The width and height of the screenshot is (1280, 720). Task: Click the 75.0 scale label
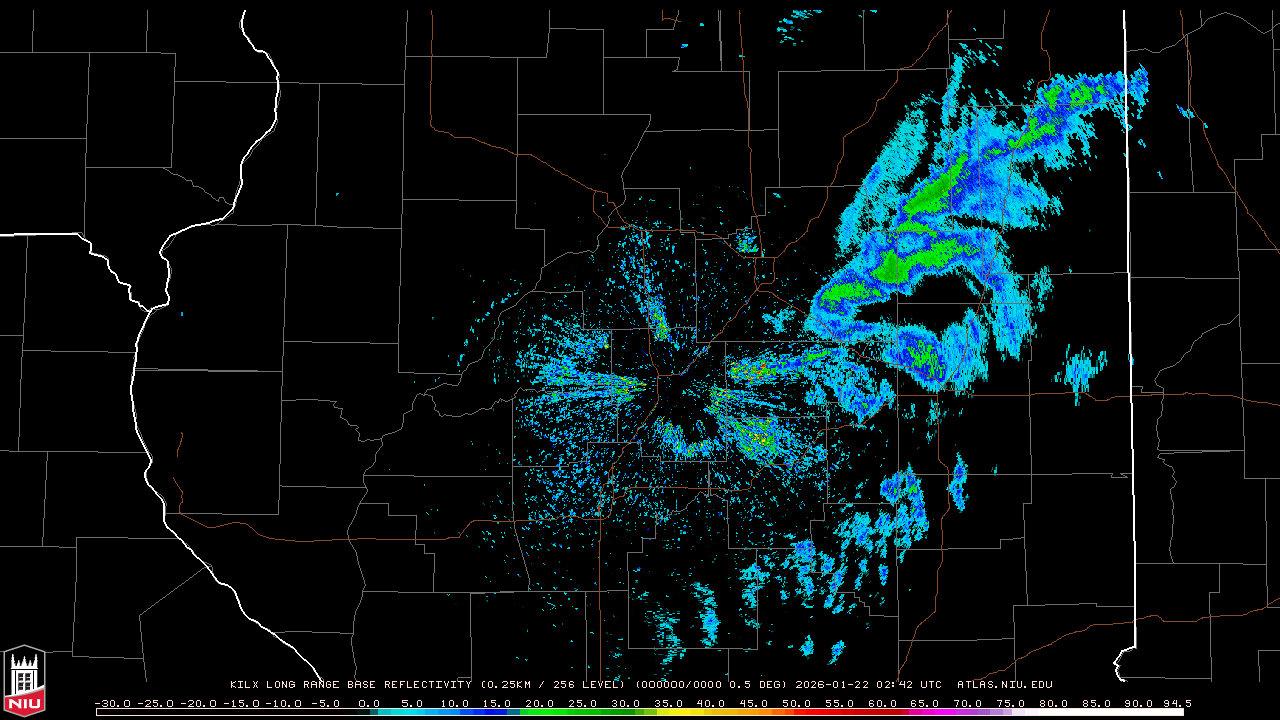pyautogui.click(x=1009, y=703)
